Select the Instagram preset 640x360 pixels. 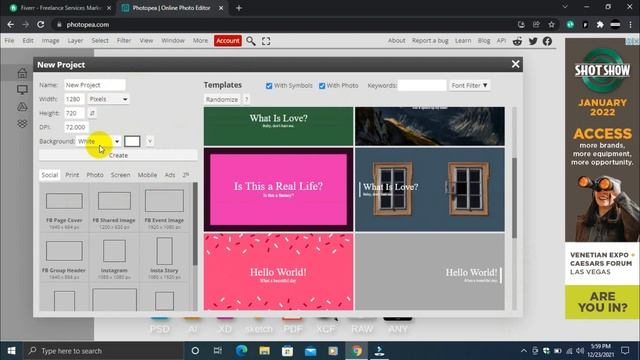(114, 258)
